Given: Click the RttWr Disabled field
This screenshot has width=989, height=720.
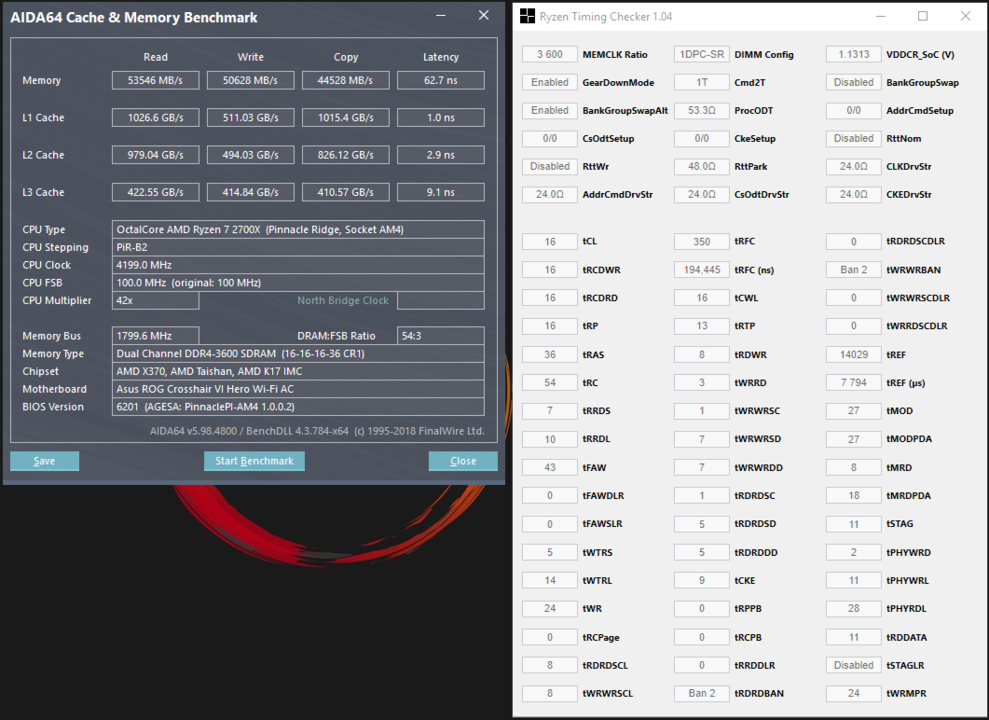Looking at the screenshot, I should point(550,166).
